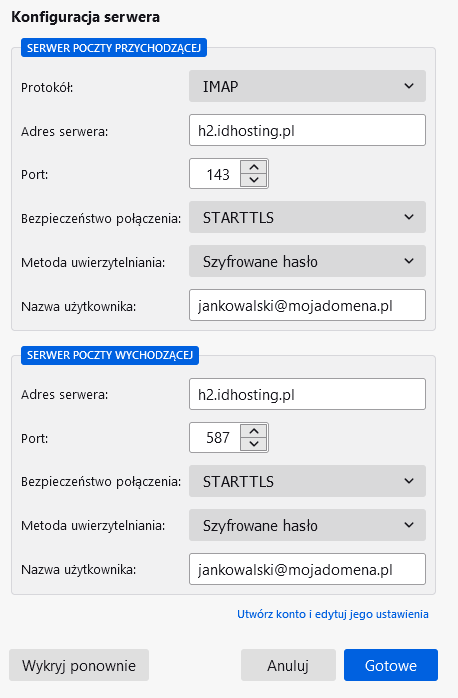Click the outgoing server address field
The height and width of the screenshot is (698, 458).
click(307, 394)
